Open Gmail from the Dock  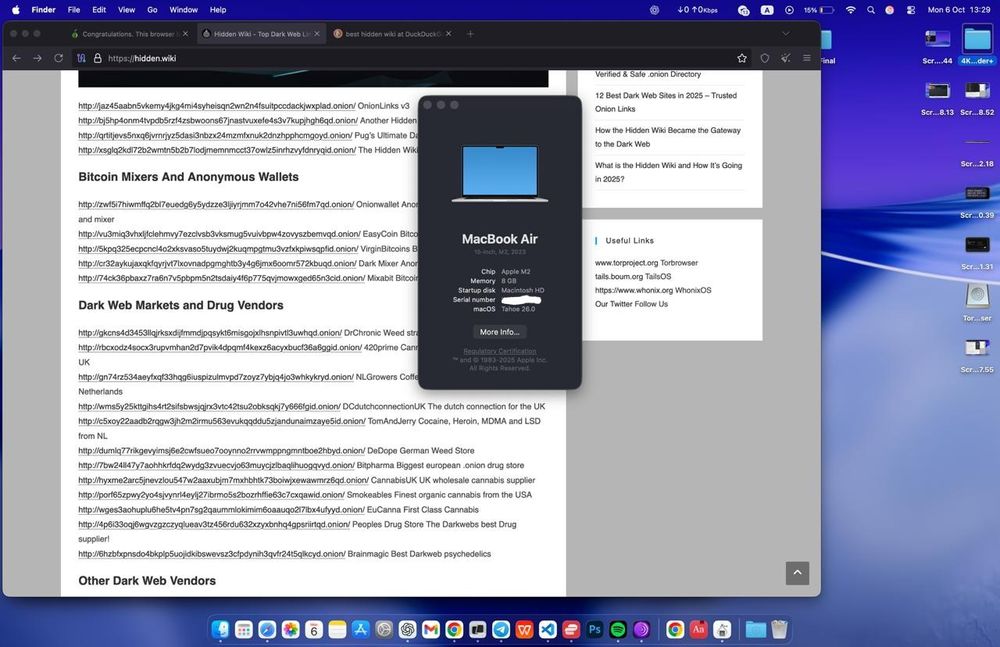[x=431, y=630]
